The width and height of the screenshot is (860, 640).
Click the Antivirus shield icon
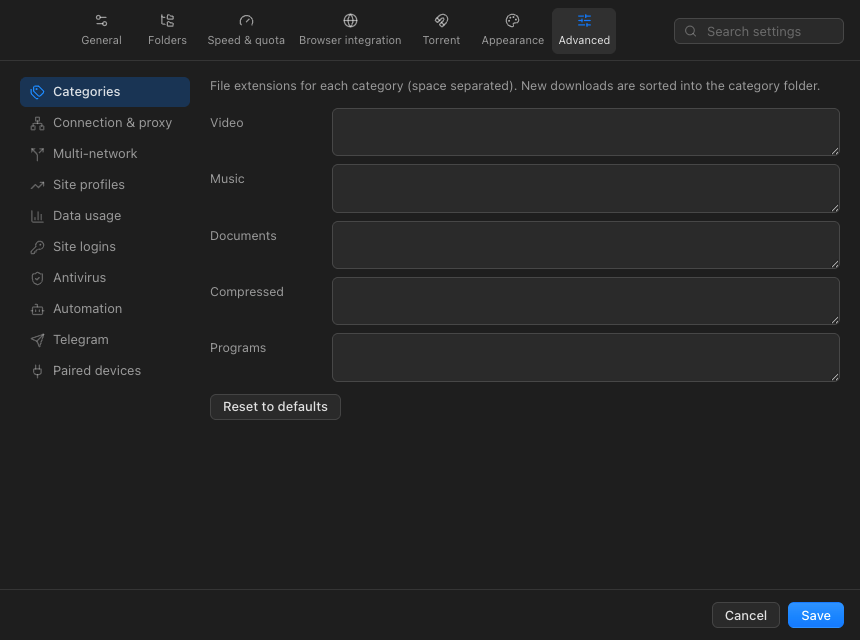37,278
